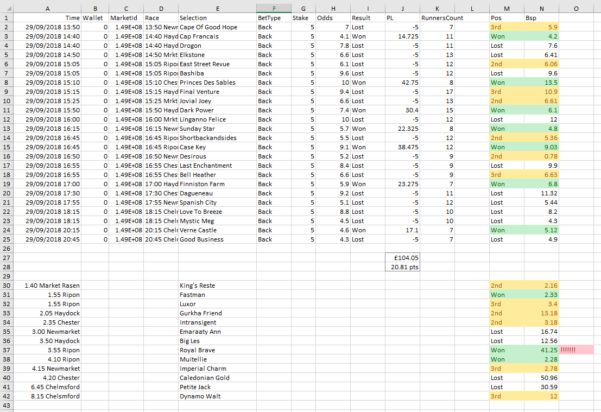Select the 'East Street Revue' cell
Screen dimensions: 601x412
[x=217, y=64]
